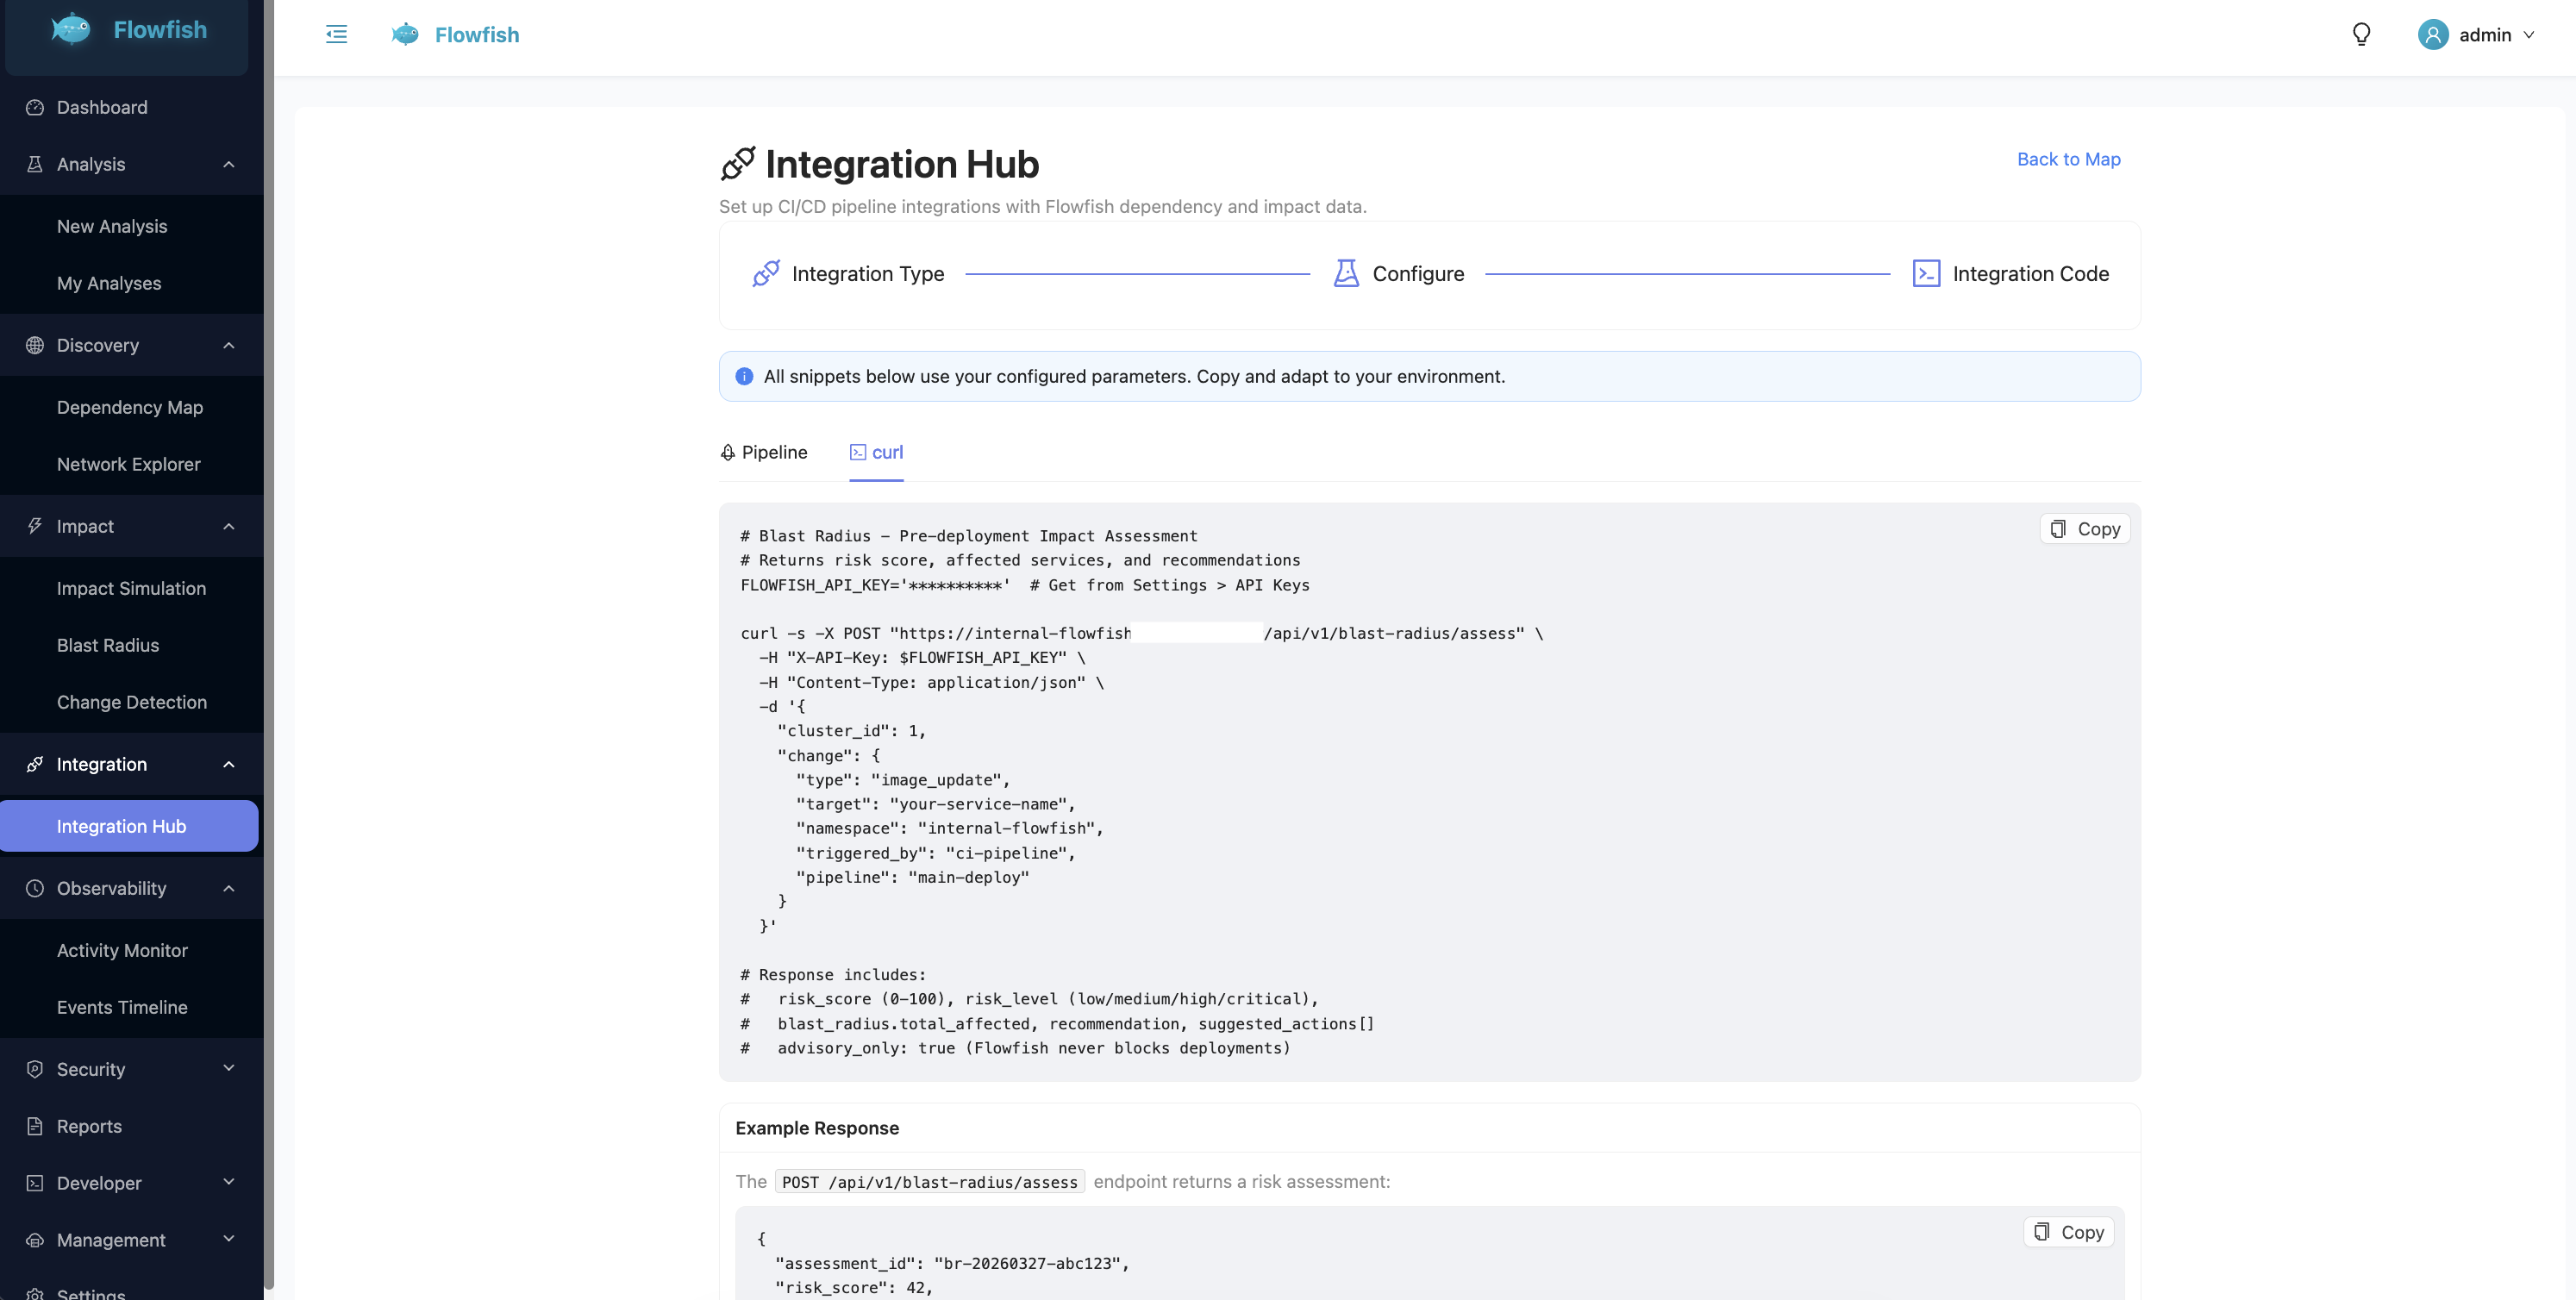Click the Configure step label
This screenshot has width=2576, height=1300.
(1418, 273)
